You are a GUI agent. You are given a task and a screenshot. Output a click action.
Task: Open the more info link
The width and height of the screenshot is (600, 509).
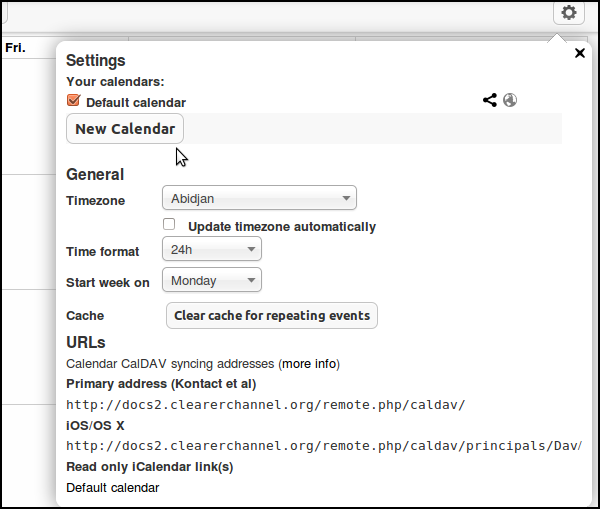[310, 363]
